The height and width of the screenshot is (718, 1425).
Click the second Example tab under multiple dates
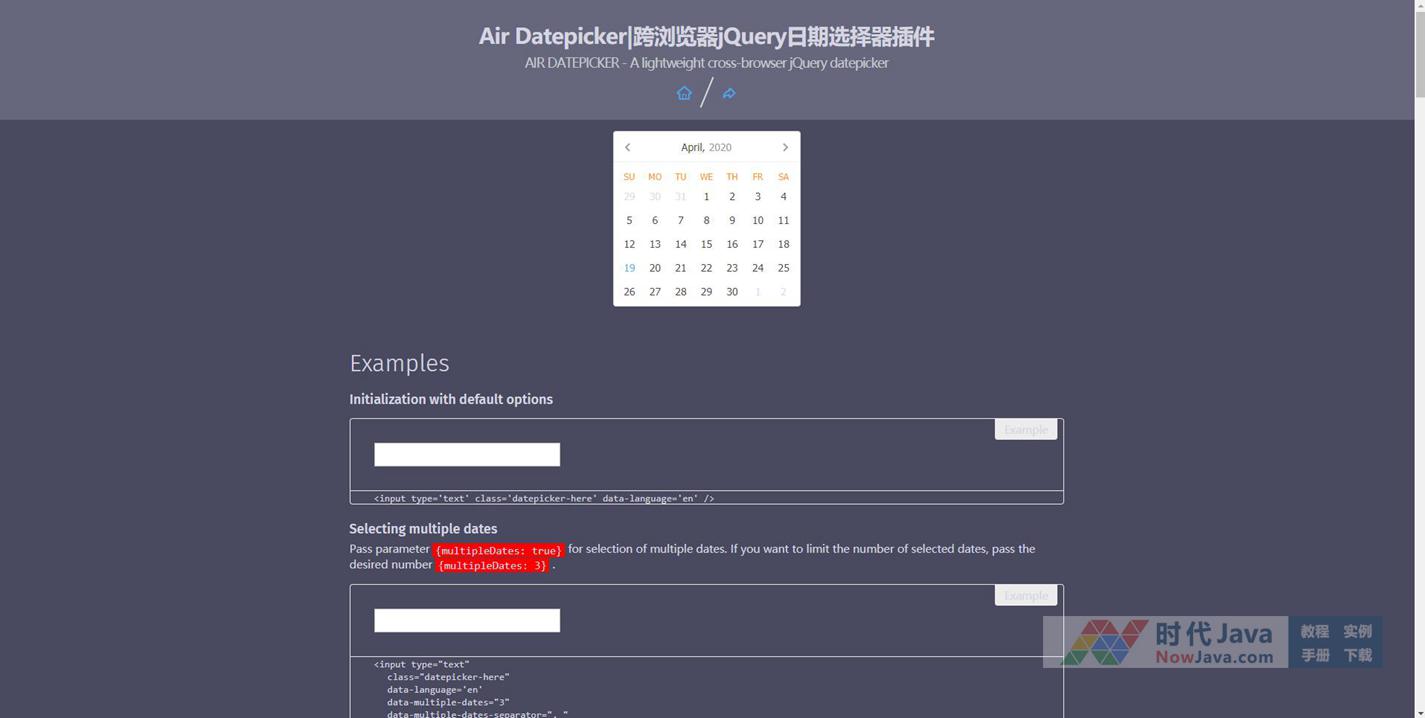coord(1025,595)
